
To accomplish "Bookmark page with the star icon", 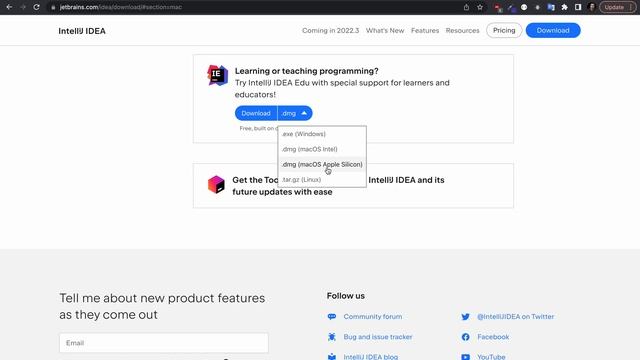I will coord(480,7).
